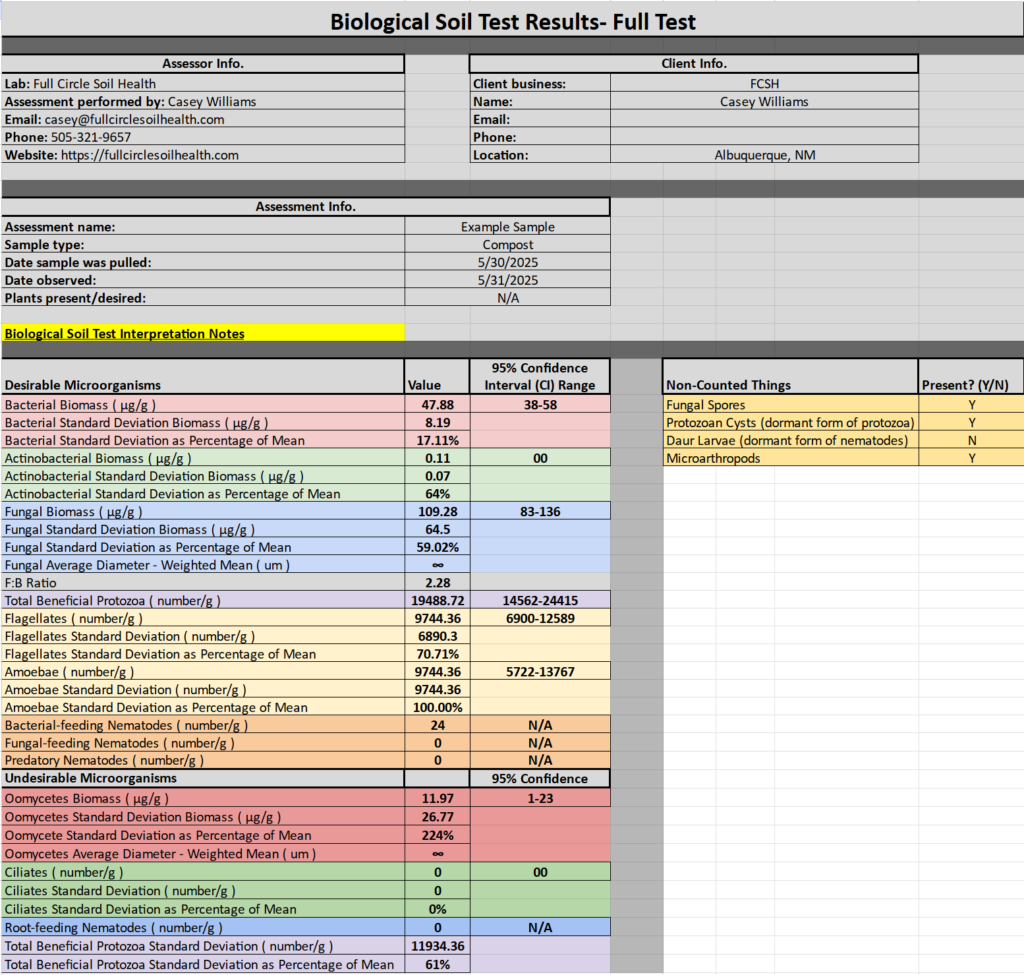This screenshot has width=1024, height=975.
Task: Click the Oomycetes Biomass value 11.97
Action: click(437, 799)
